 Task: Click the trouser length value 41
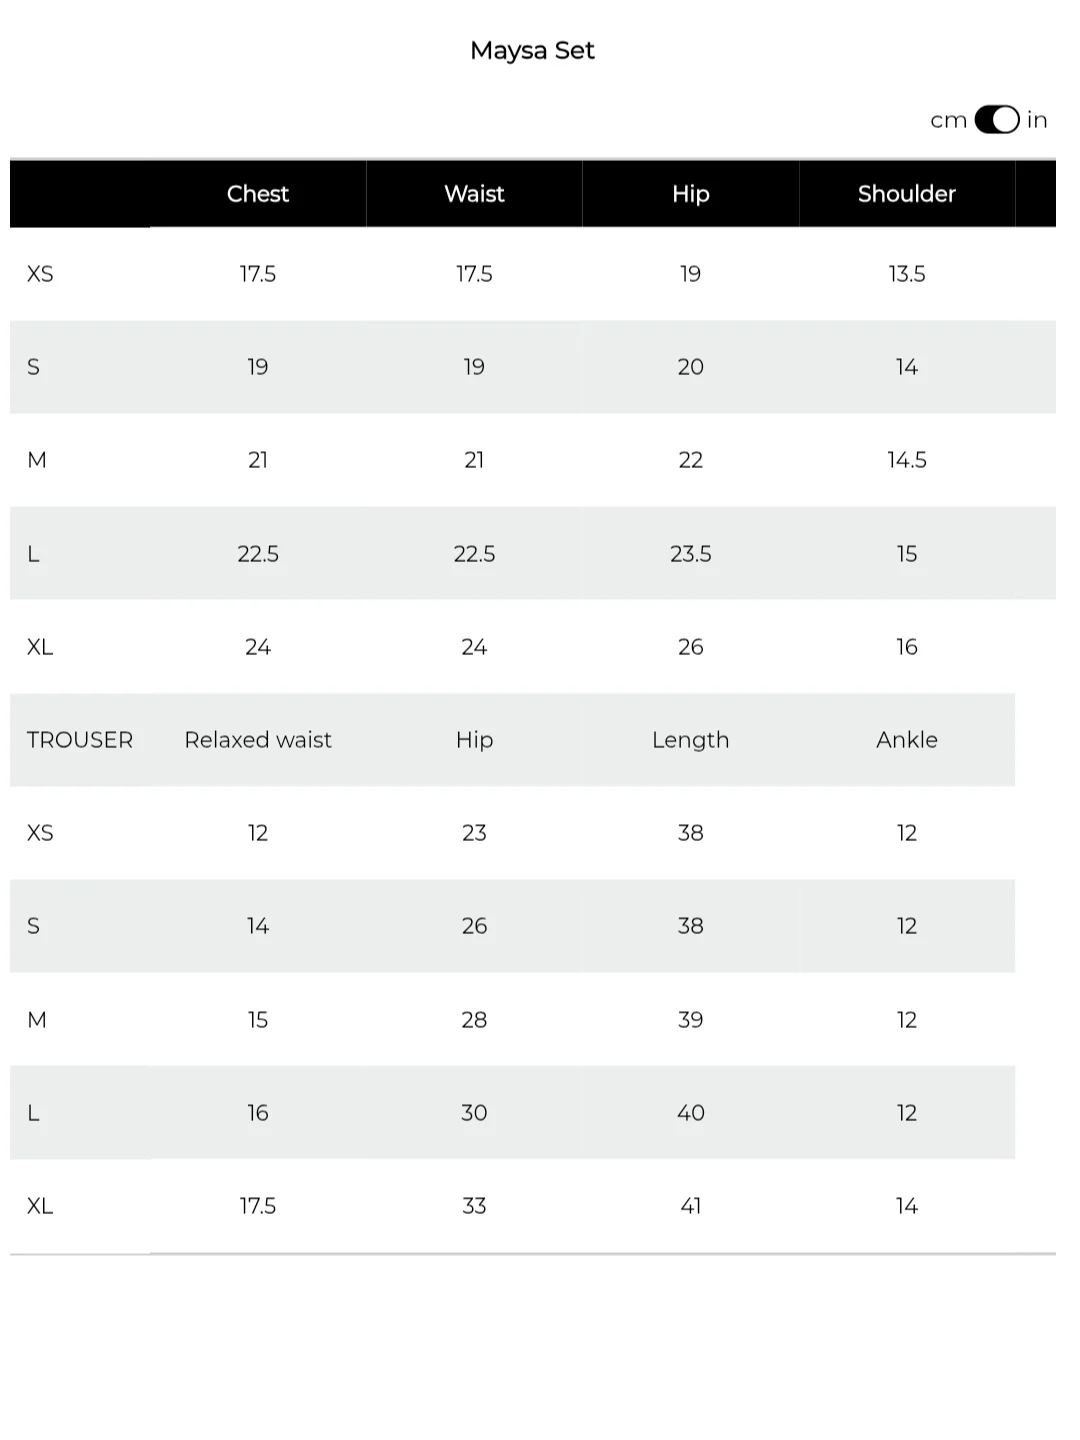coord(690,1206)
